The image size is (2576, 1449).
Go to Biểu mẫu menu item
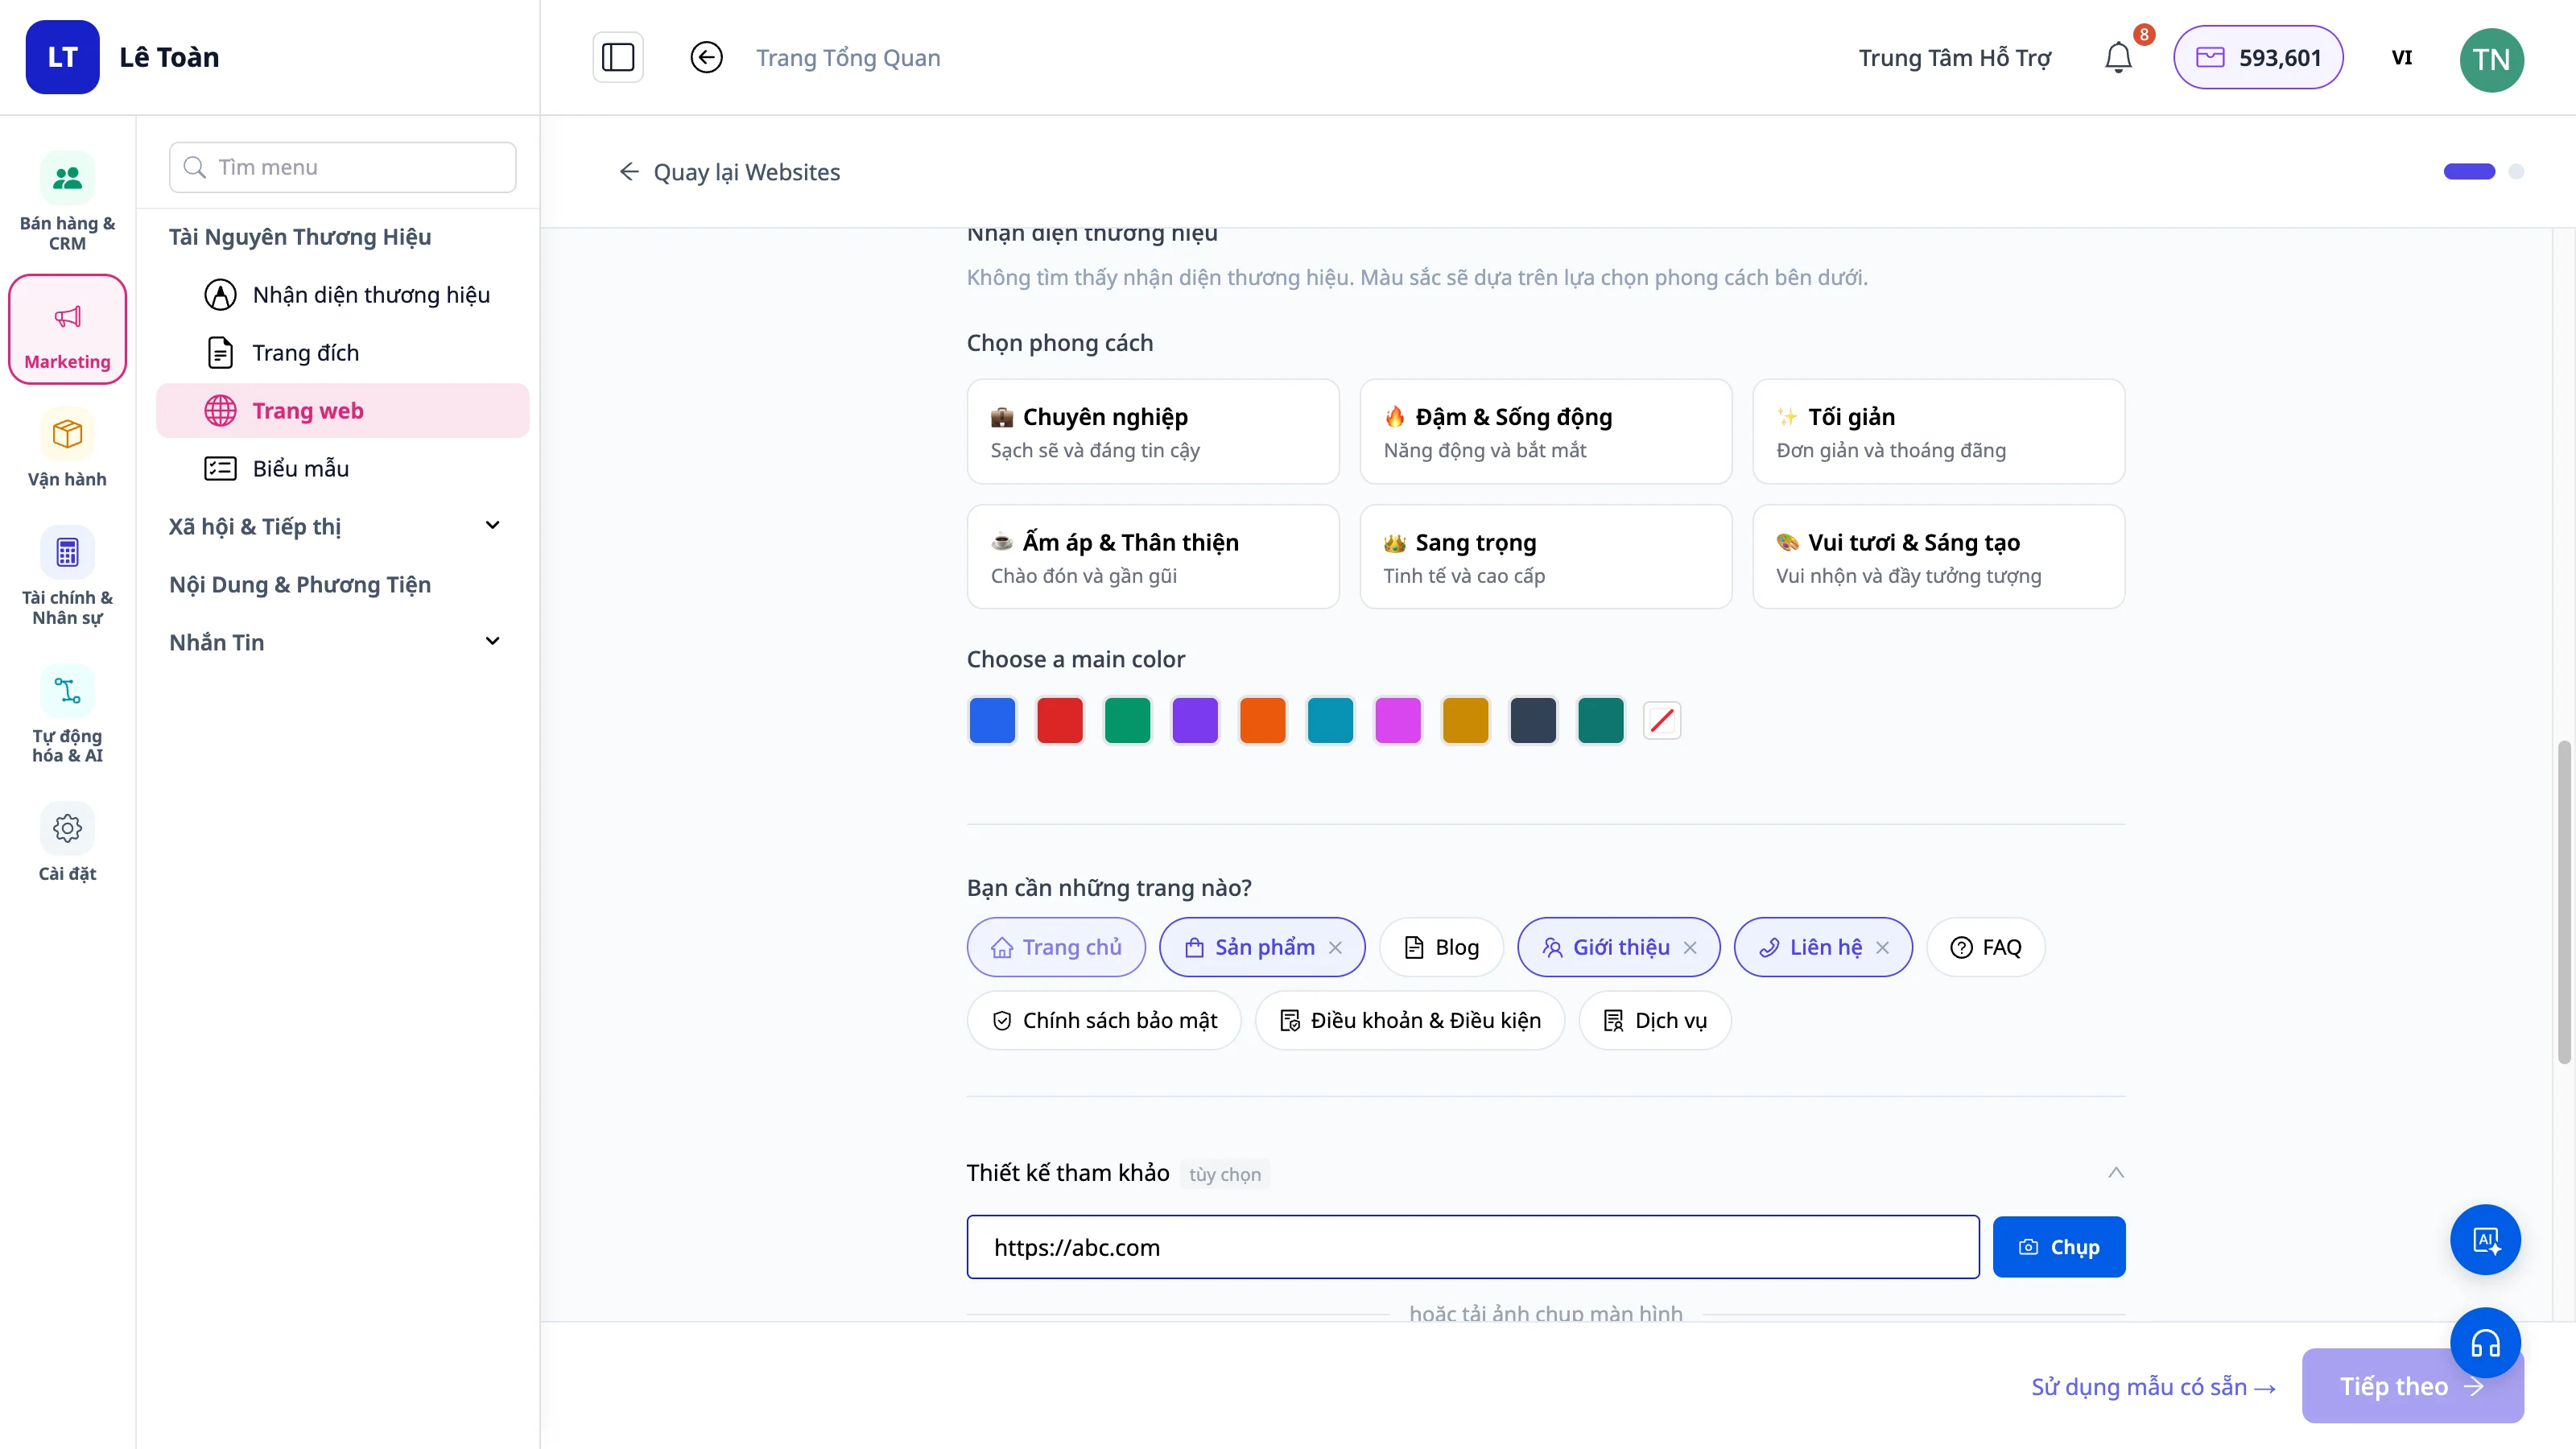coord(300,468)
